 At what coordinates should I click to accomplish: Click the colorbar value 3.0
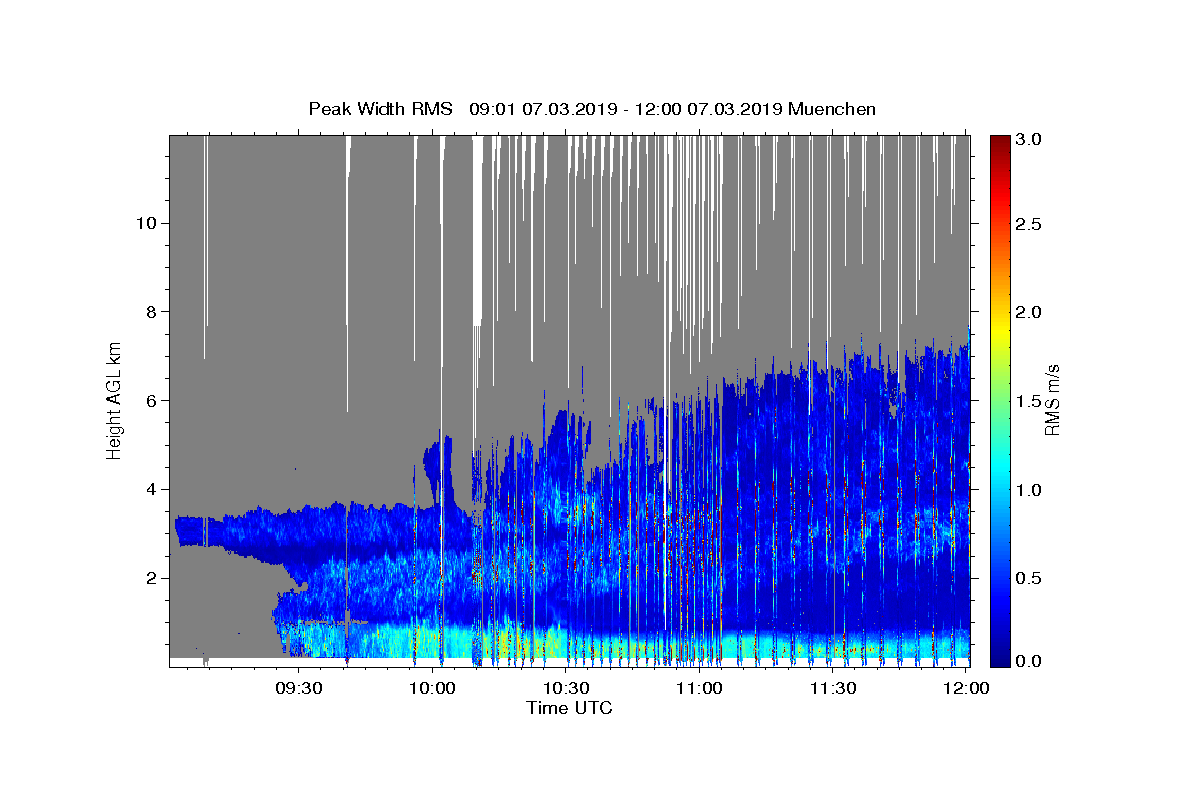1030,138
